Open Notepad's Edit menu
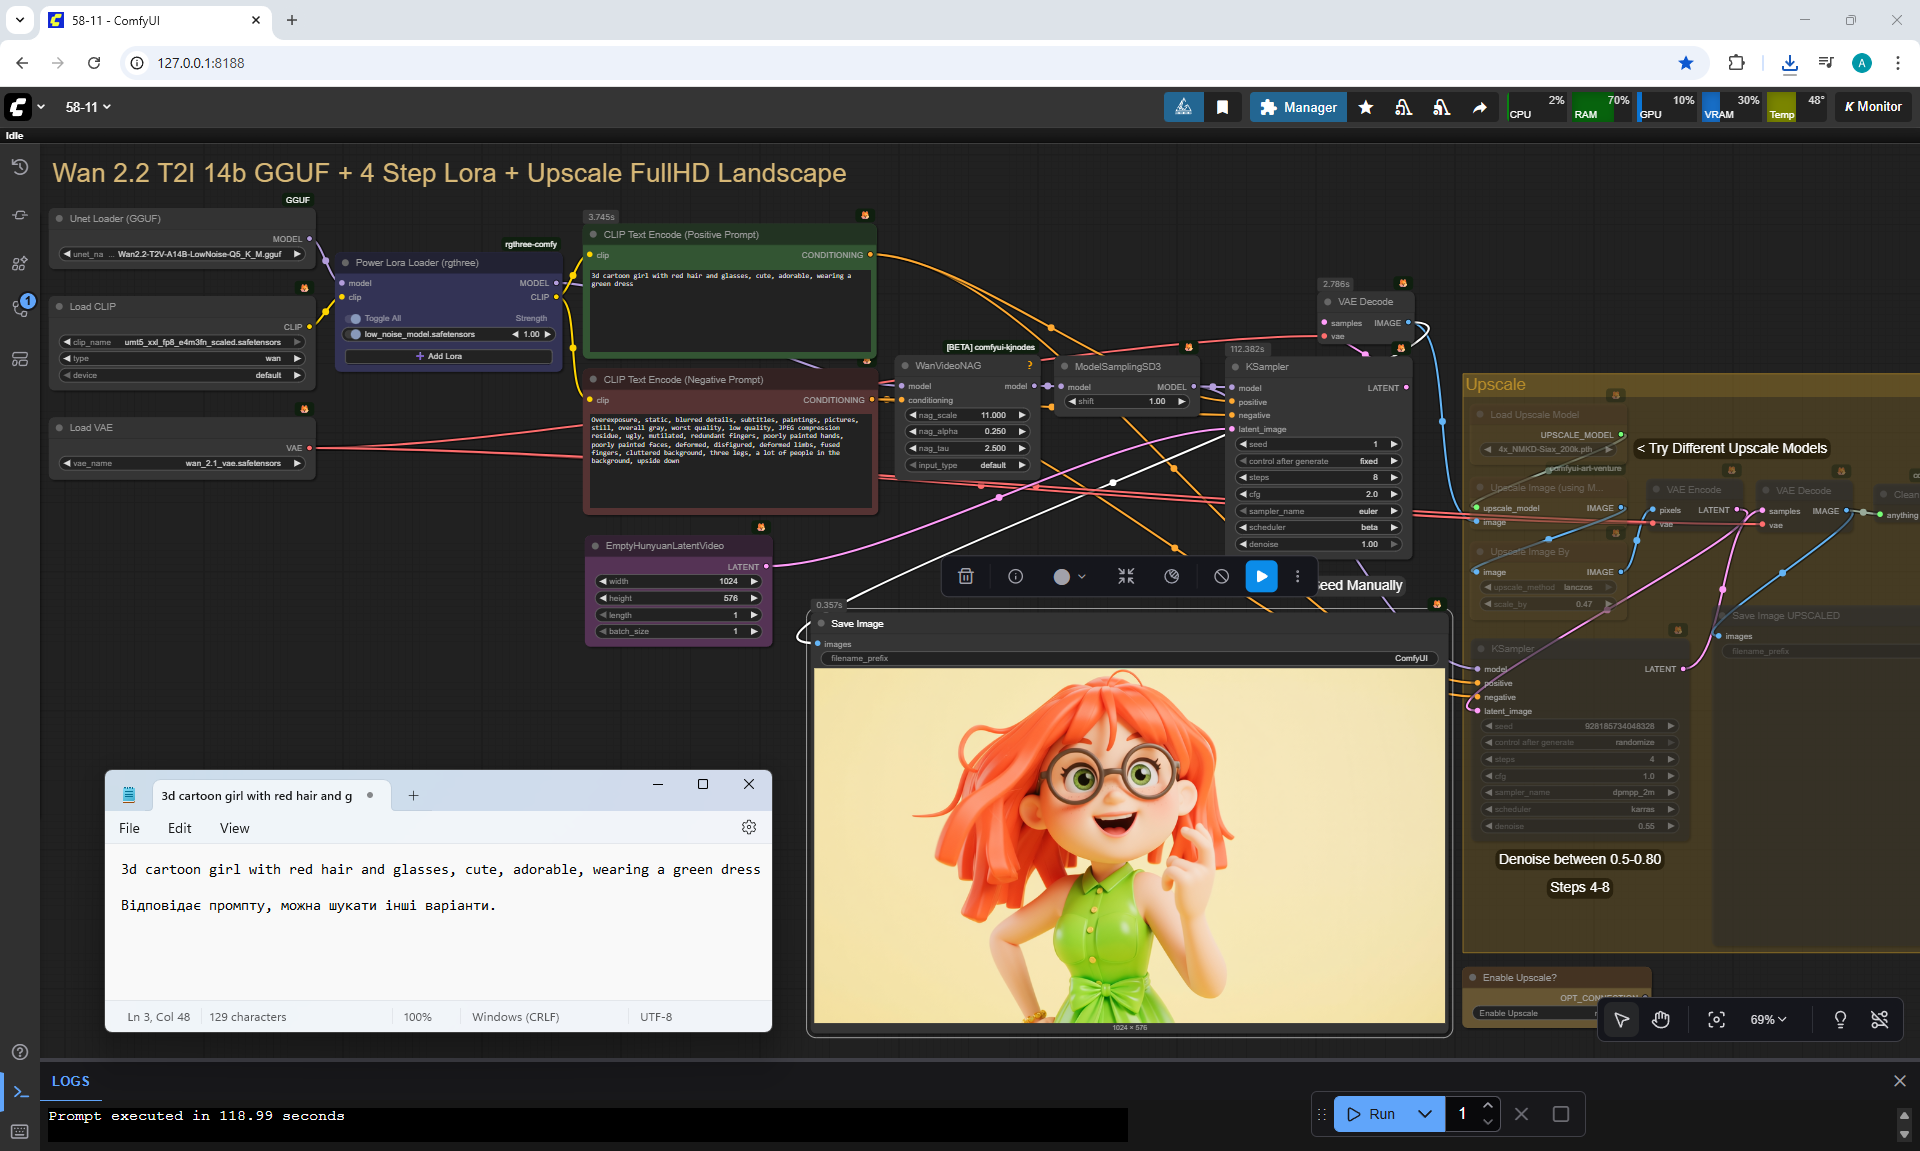 pos(179,828)
